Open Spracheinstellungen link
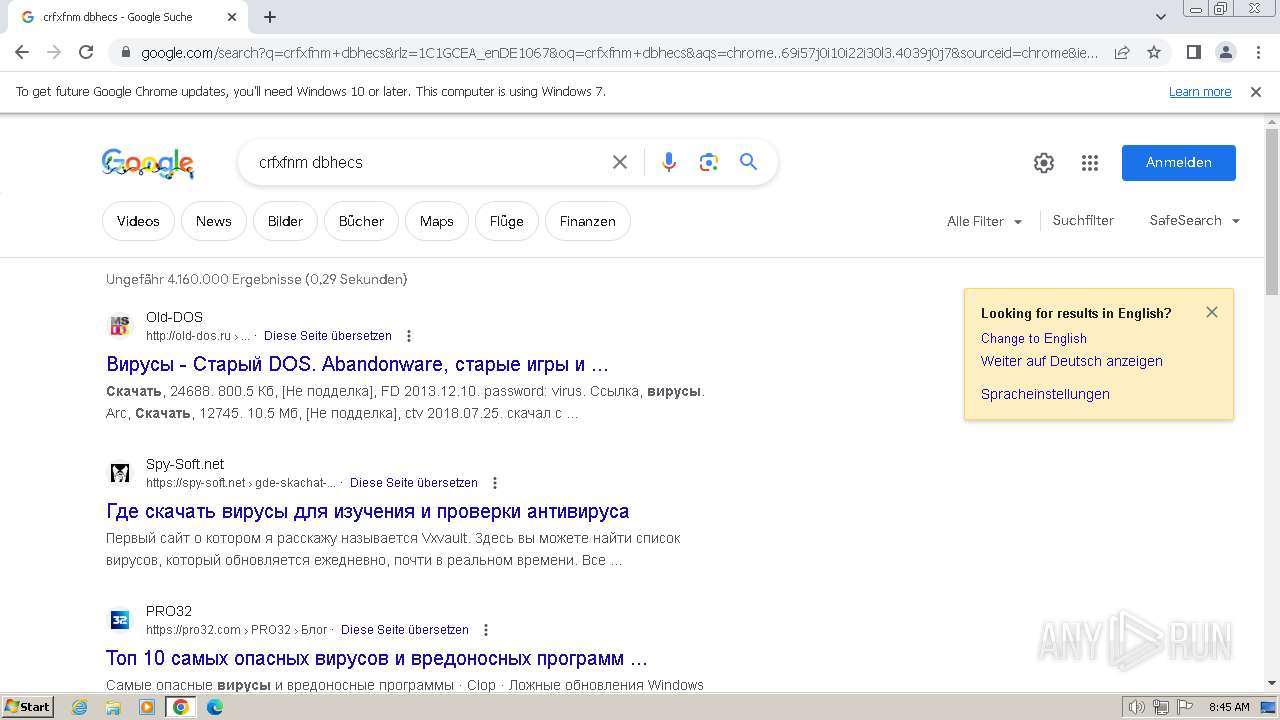 coord(1045,394)
